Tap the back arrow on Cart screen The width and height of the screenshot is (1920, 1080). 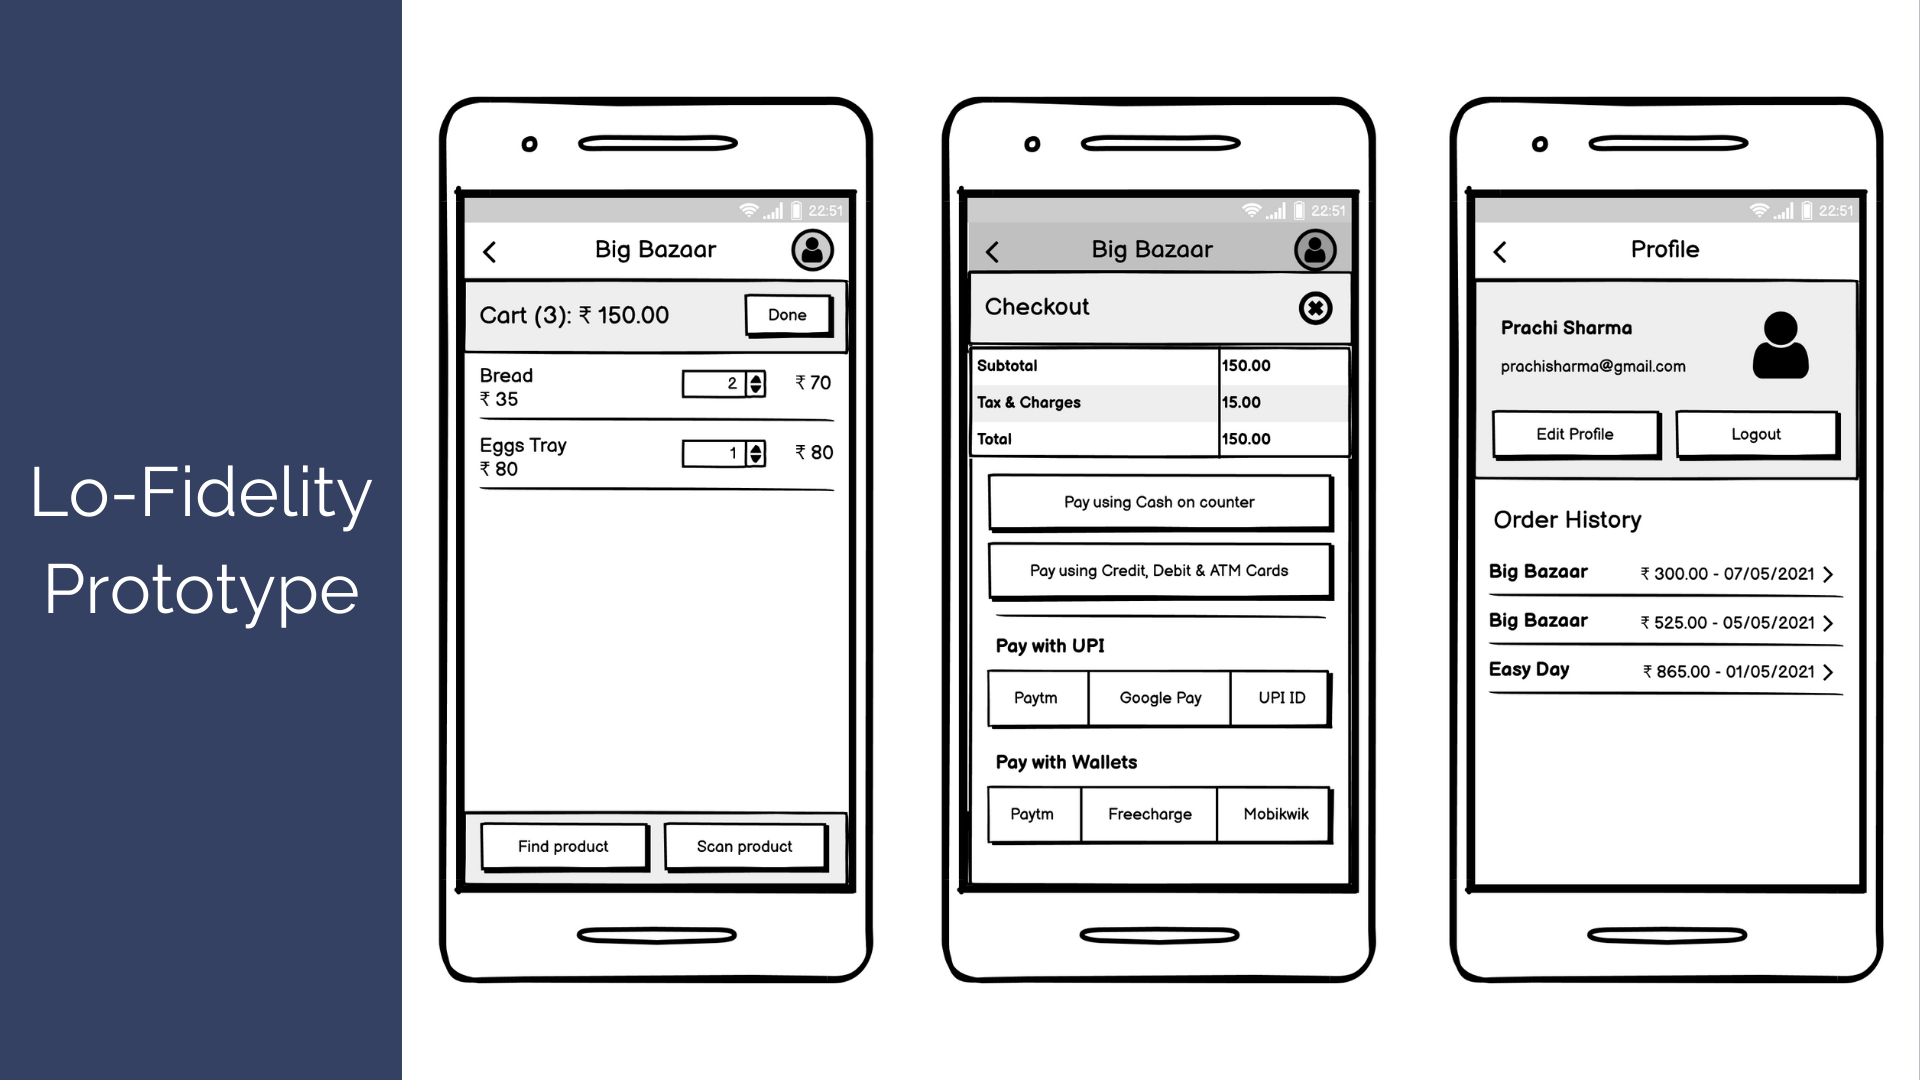(x=492, y=251)
